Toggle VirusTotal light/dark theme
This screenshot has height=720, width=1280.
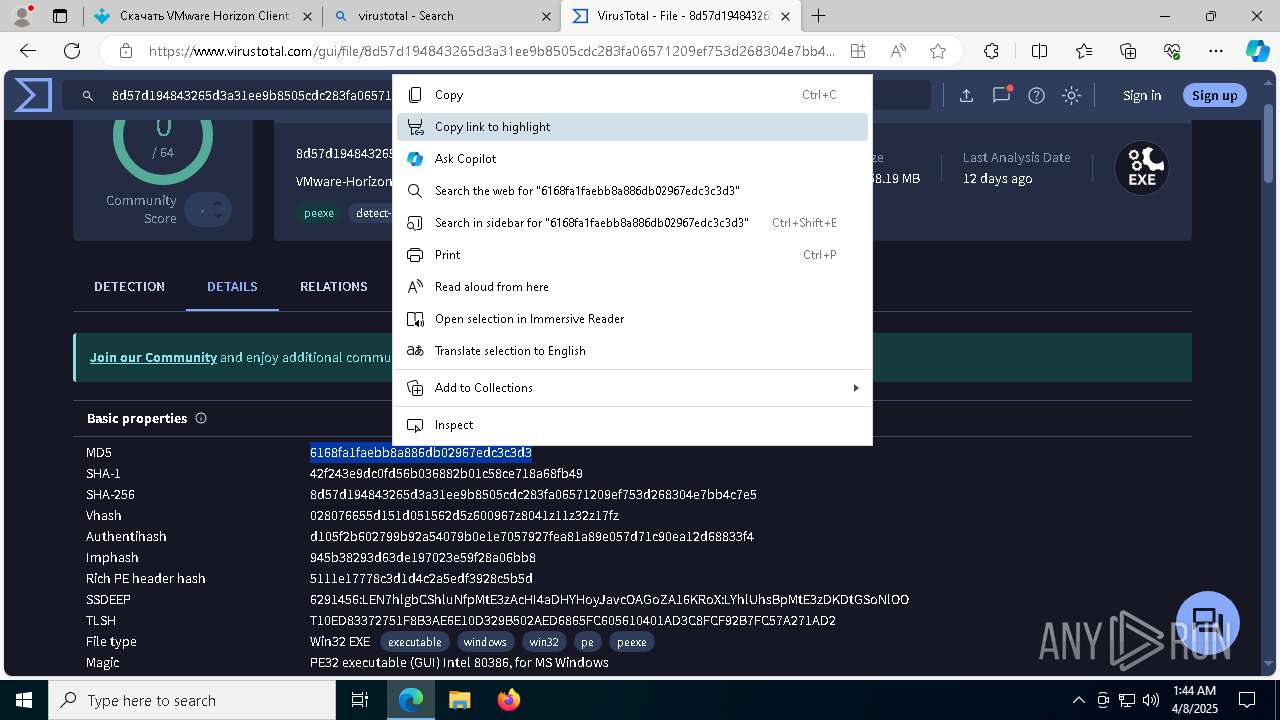click(x=1071, y=95)
